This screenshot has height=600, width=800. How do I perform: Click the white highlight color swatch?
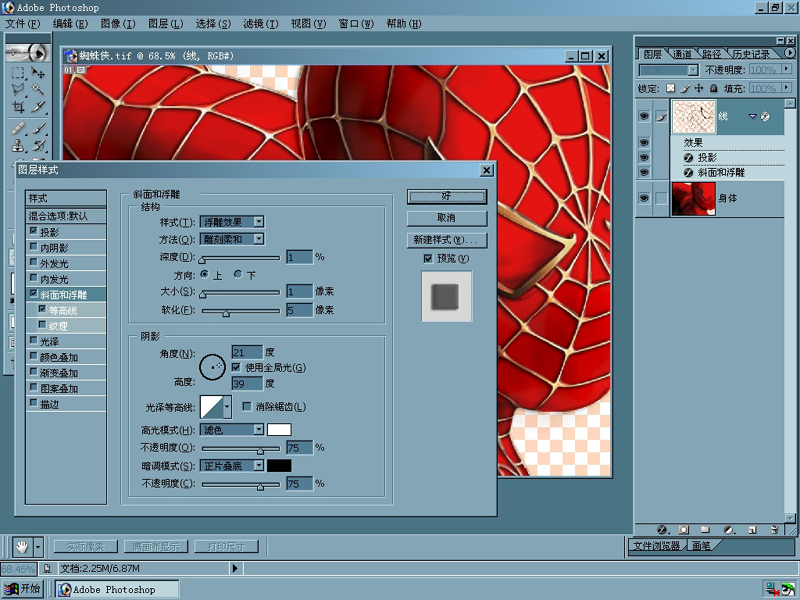click(x=279, y=430)
